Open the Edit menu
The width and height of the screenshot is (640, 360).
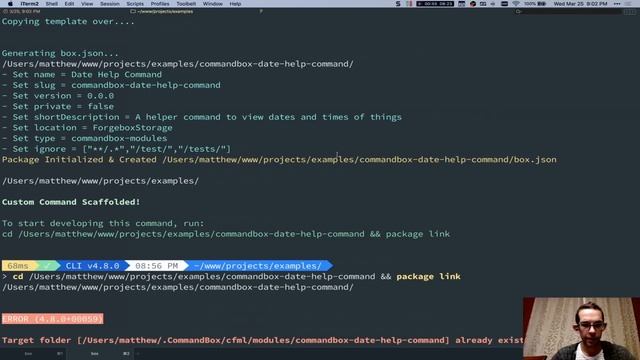[x=69, y=4]
